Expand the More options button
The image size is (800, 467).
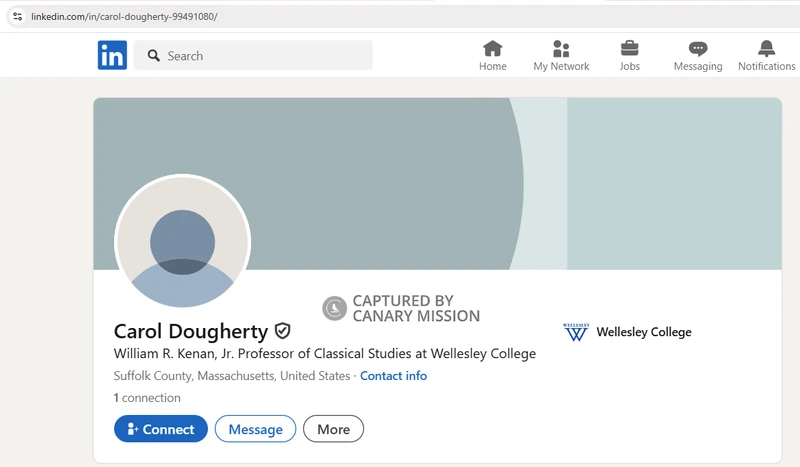click(333, 429)
